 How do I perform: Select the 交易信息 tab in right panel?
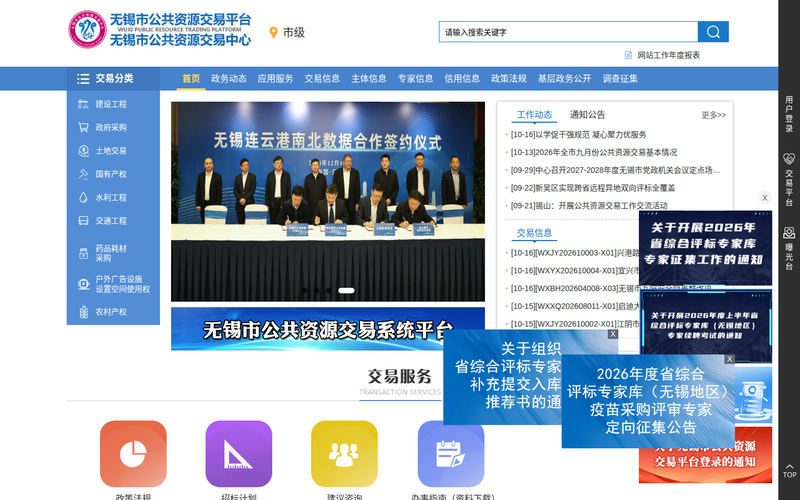[x=534, y=233]
